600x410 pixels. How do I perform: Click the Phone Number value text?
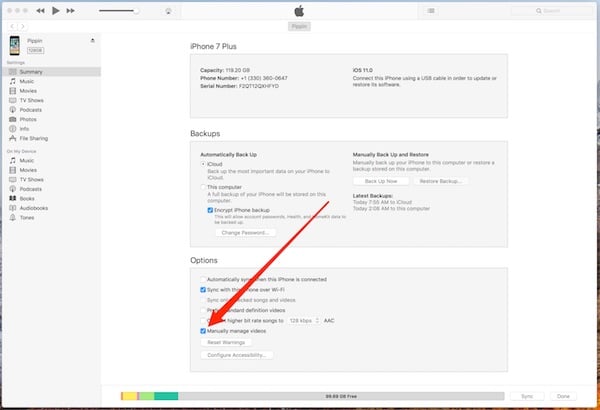264,78
